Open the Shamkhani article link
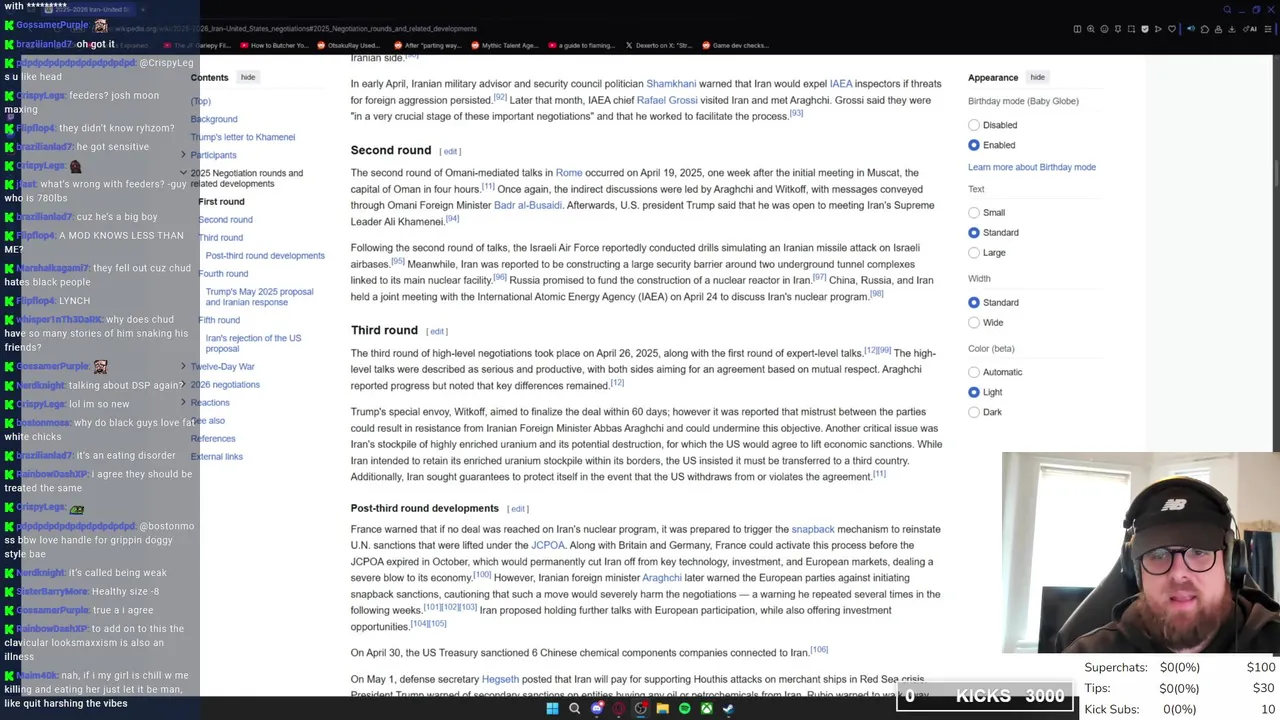The height and width of the screenshot is (720, 1280). pyautogui.click(x=671, y=84)
